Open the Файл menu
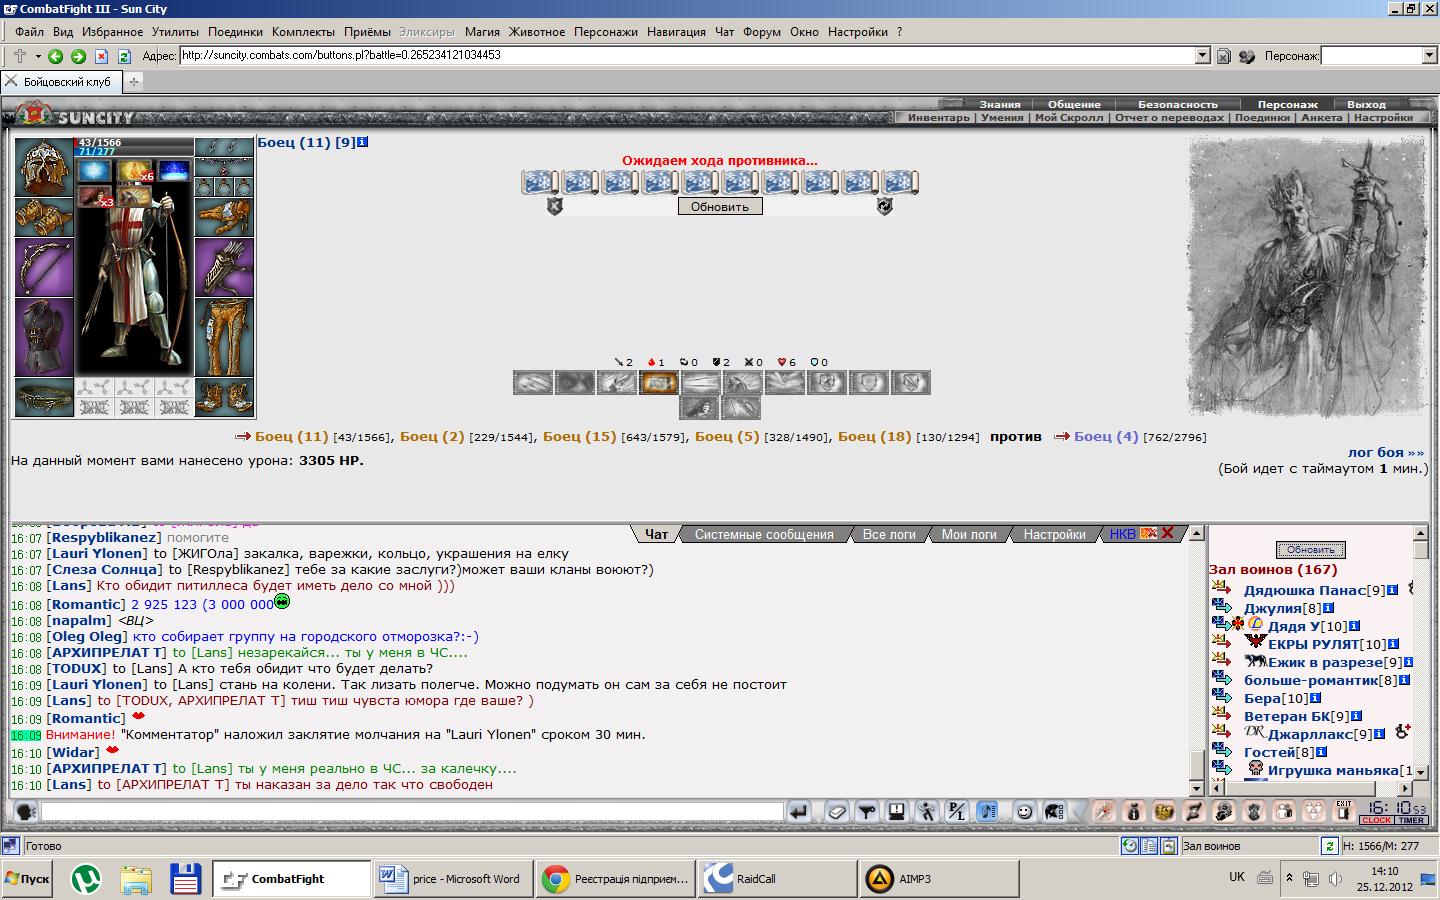 coord(29,32)
